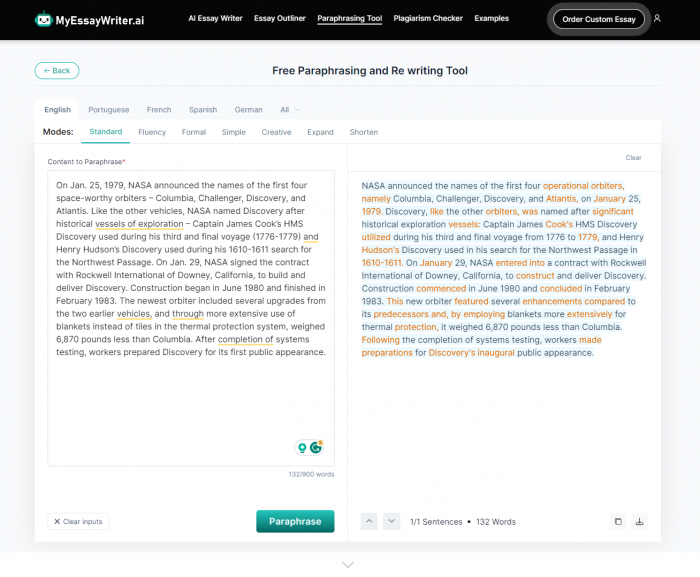The height and width of the screenshot is (577, 700).
Task: Download paraphrased output with download icon
Action: 639,521
